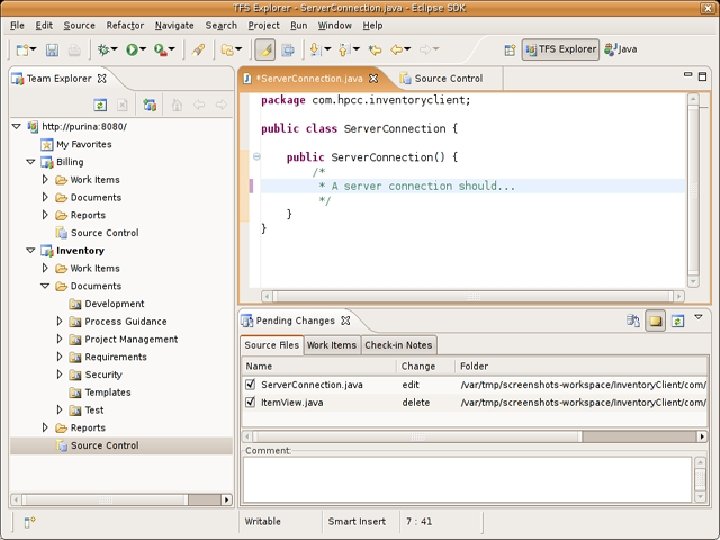Expand the Process Guidance folder
This screenshot has width=720, height=540.
[x=59, y=321]
